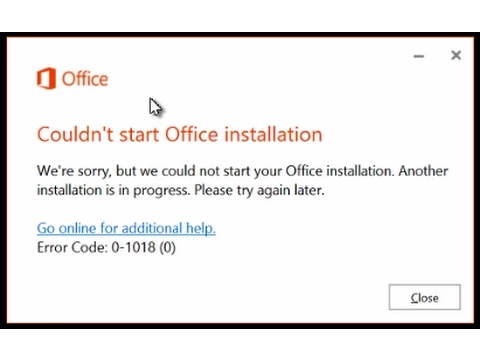The height and width of the screenshot is (360, 480).
Task: Click the word Couldn't in the heading
Action: 75,134
